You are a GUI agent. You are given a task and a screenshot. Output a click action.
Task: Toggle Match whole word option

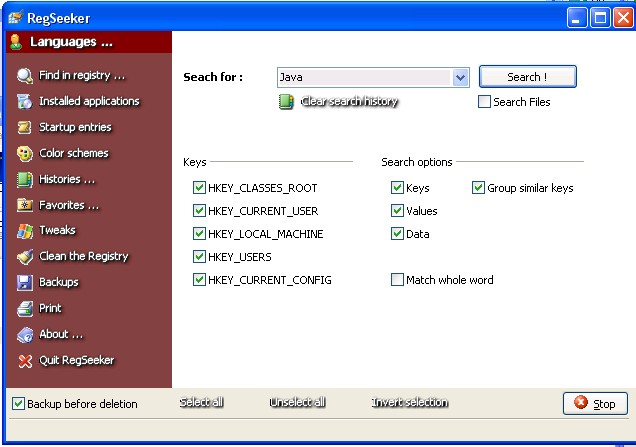tap(398, 280)
